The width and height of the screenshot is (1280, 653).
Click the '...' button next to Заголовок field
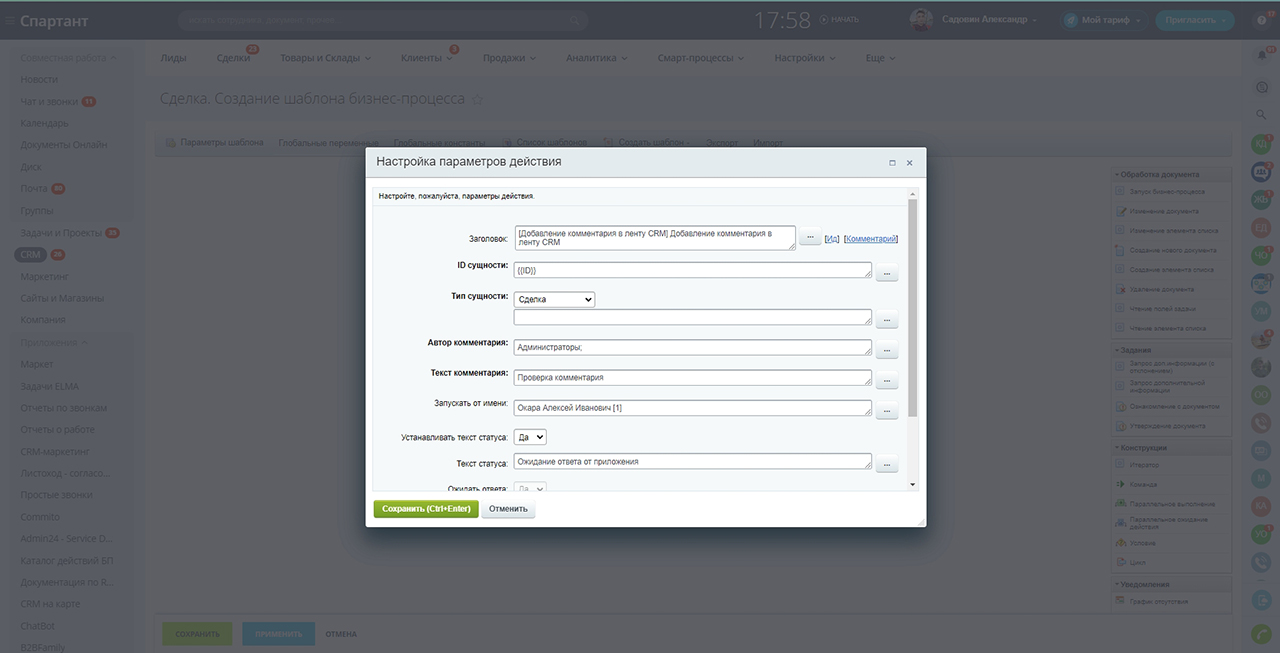(x=810, y=238)
